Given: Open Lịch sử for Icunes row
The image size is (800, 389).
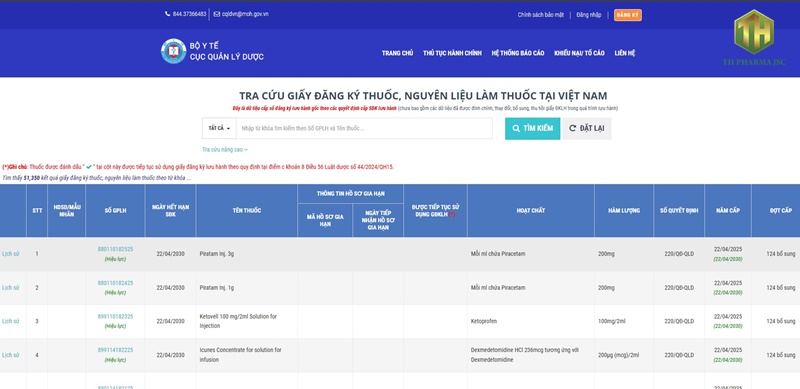Looking at the screenshot, I should click(x=10, y=355).
